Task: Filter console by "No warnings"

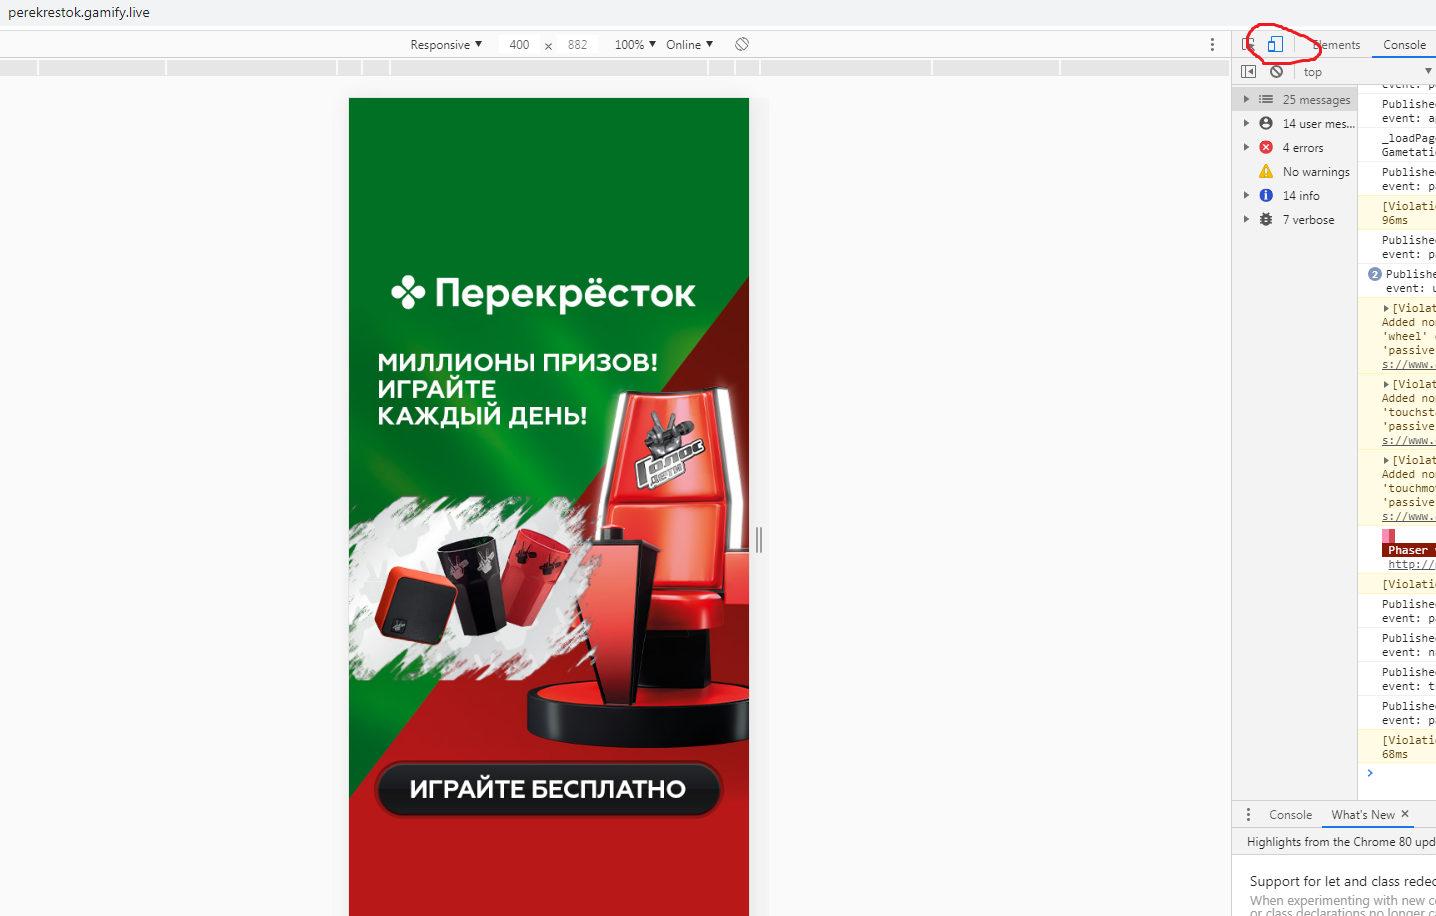Action: 1316,172
